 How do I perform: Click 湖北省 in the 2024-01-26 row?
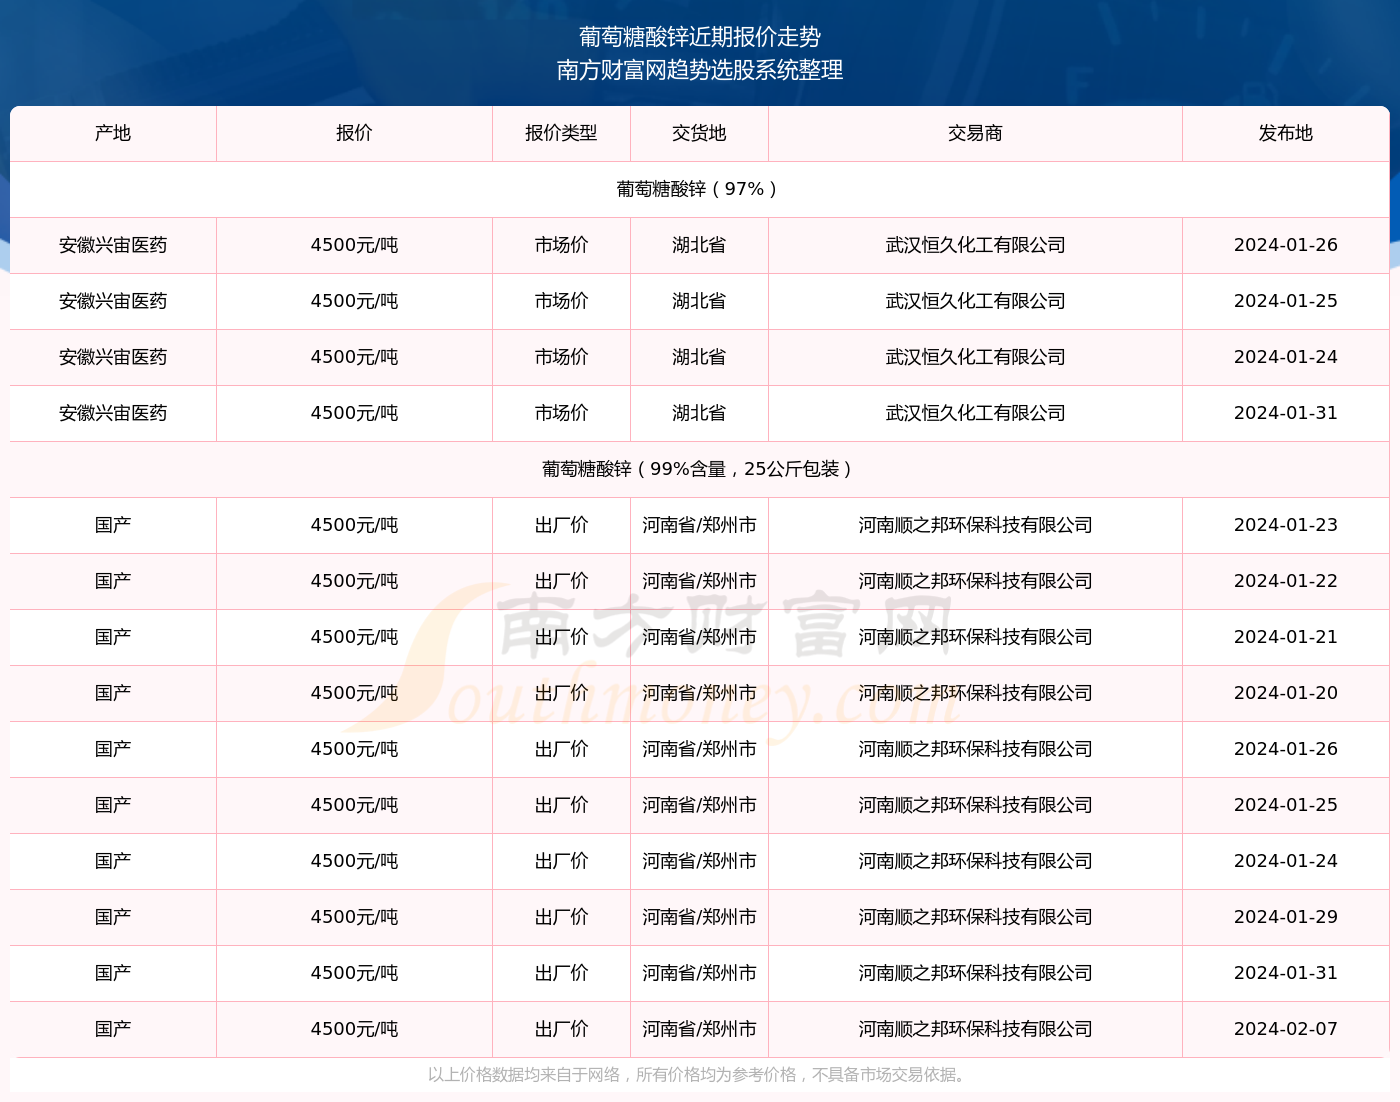[x=699, y=245]
